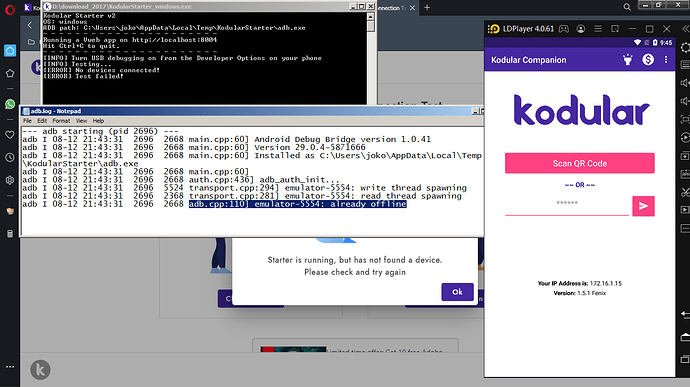
Task: Tap Scan QR Code button
Action: (580, 163)
